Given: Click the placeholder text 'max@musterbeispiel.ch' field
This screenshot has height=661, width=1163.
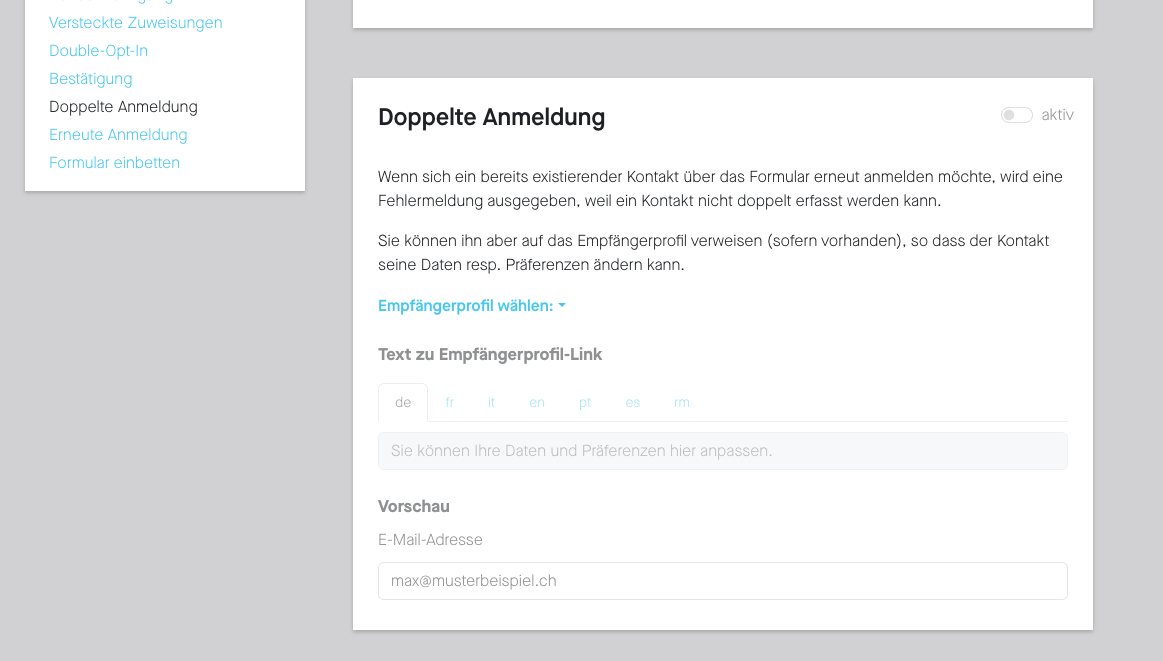Looking at the screenshot, I should click(x=722, y=580).
